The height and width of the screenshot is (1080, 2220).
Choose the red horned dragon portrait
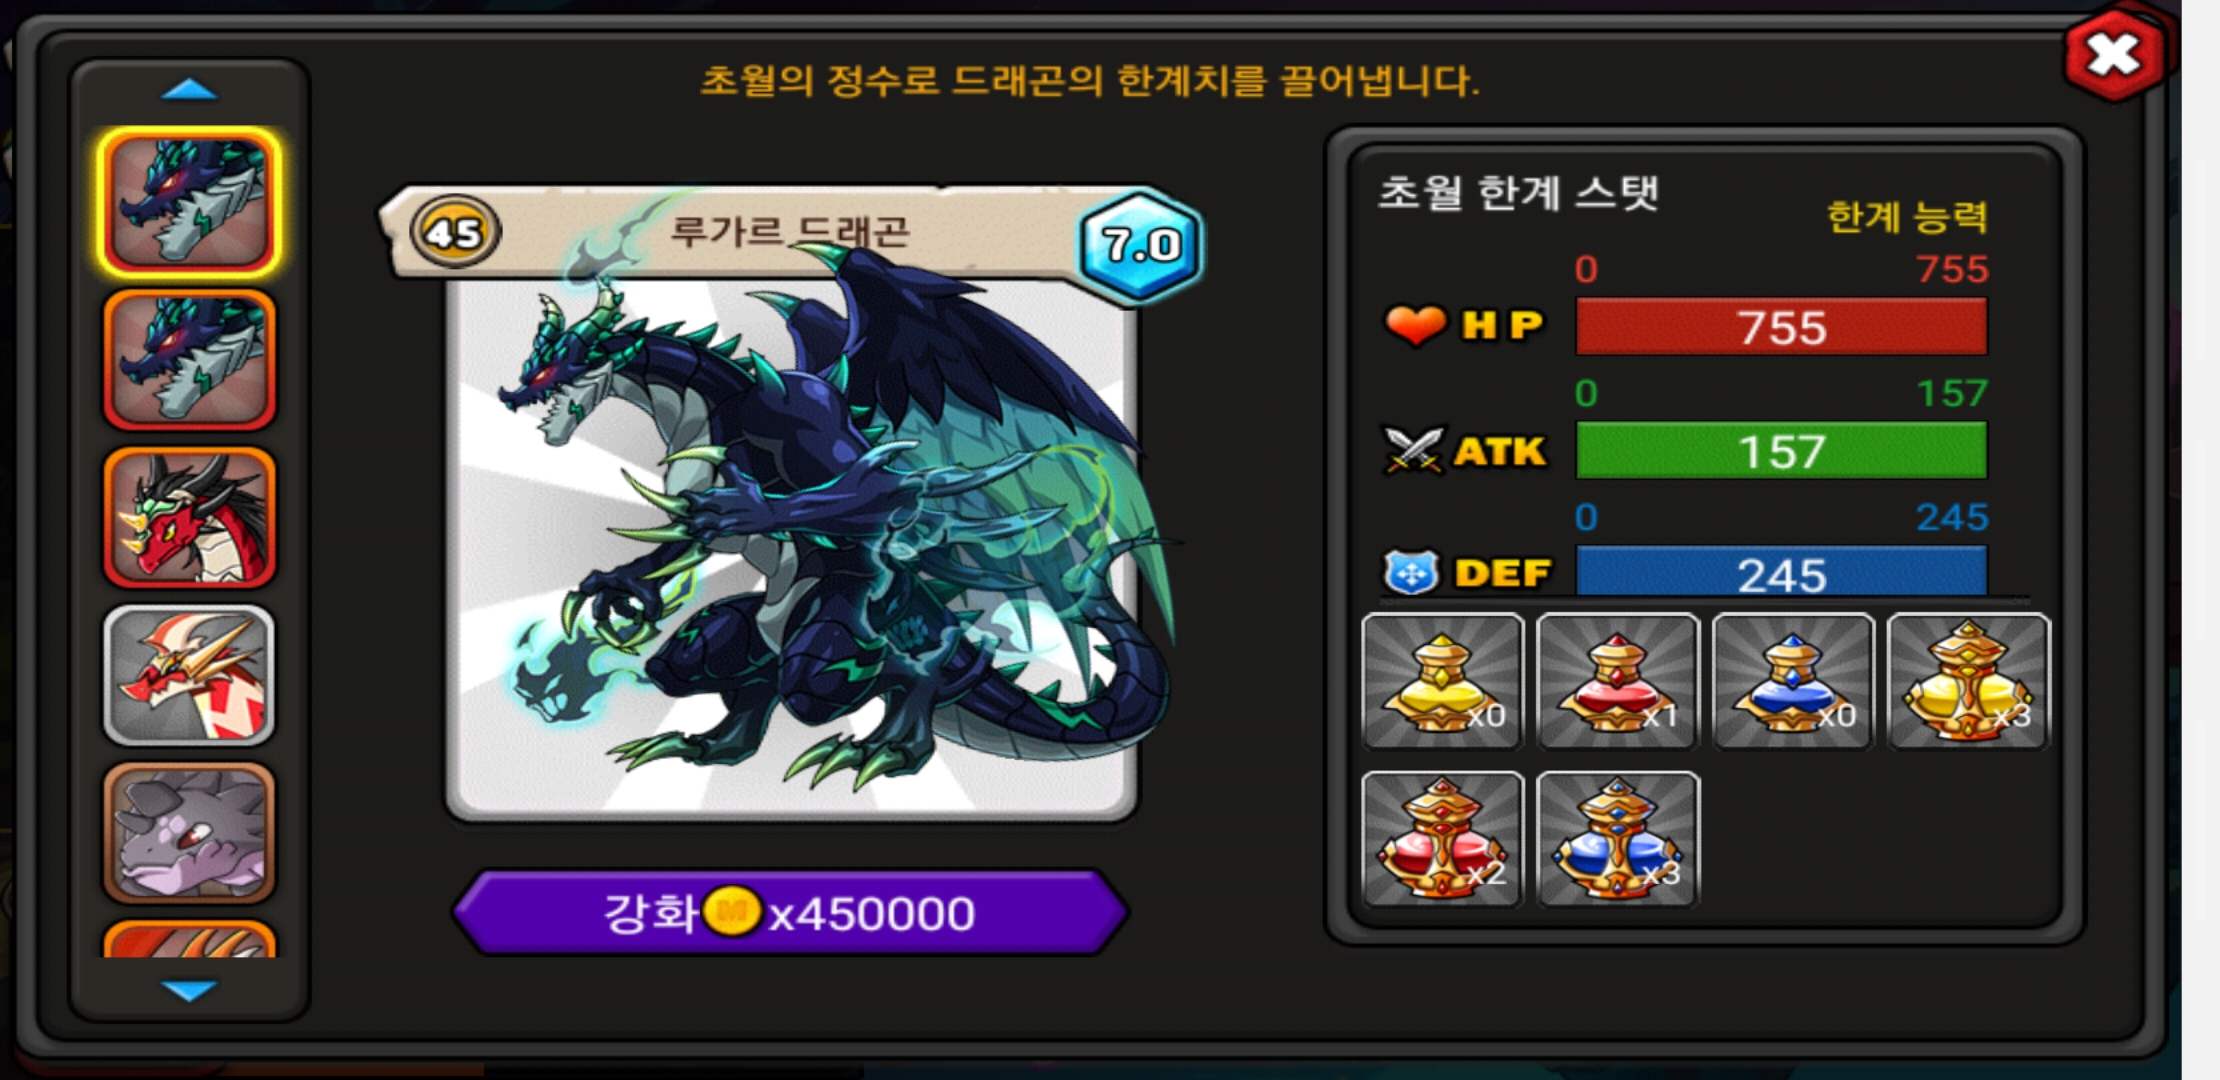point(189,517)
